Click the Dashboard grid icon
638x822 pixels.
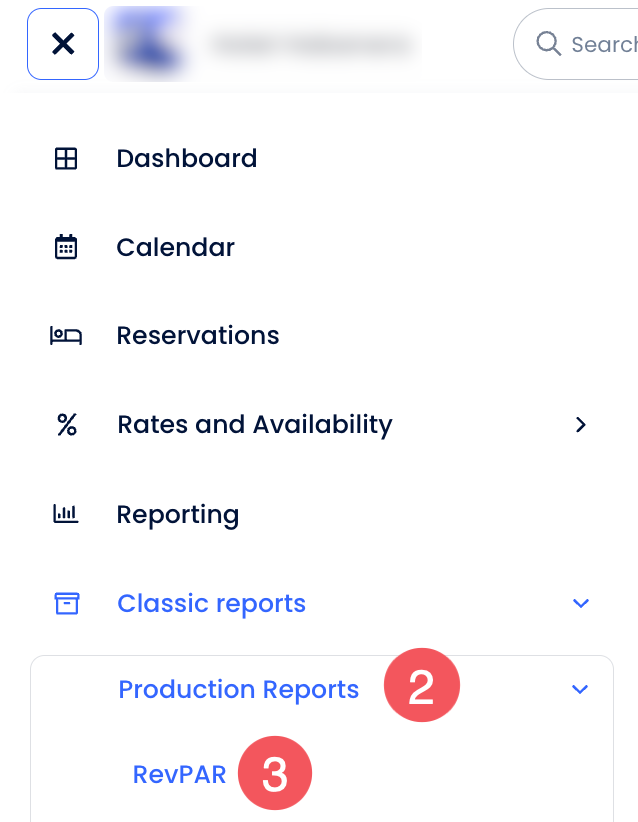(x=66, y=159)
